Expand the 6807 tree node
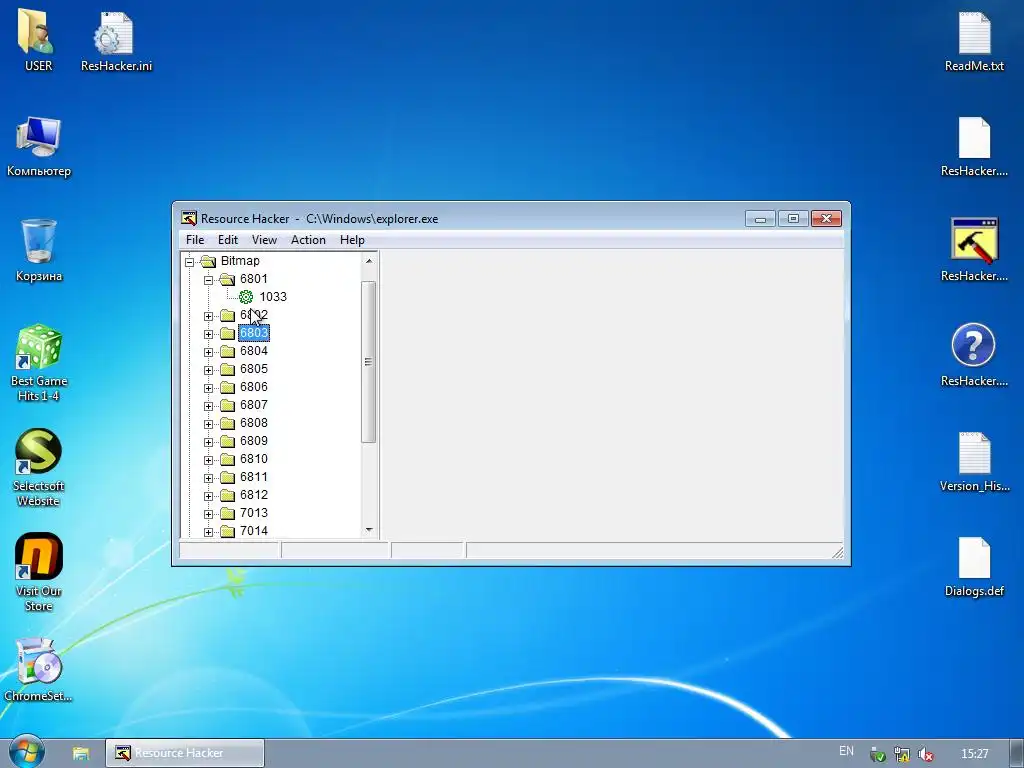This screenshot has width=1024, height=768. pyautogui.click(x=208, y=406)
